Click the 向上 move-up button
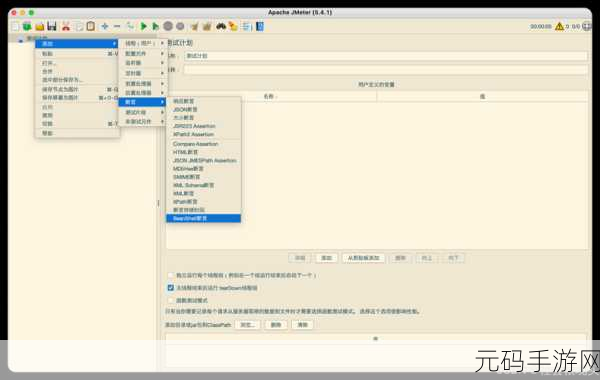This screenshot has width=600, height=380. [427, 258]
